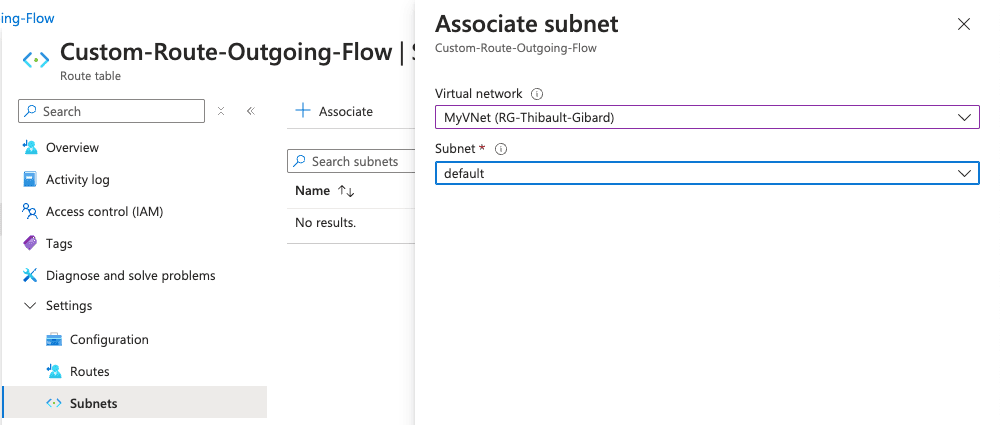1000x425 pixels.
Task: Click the Name column header
Action: (312, 191)
